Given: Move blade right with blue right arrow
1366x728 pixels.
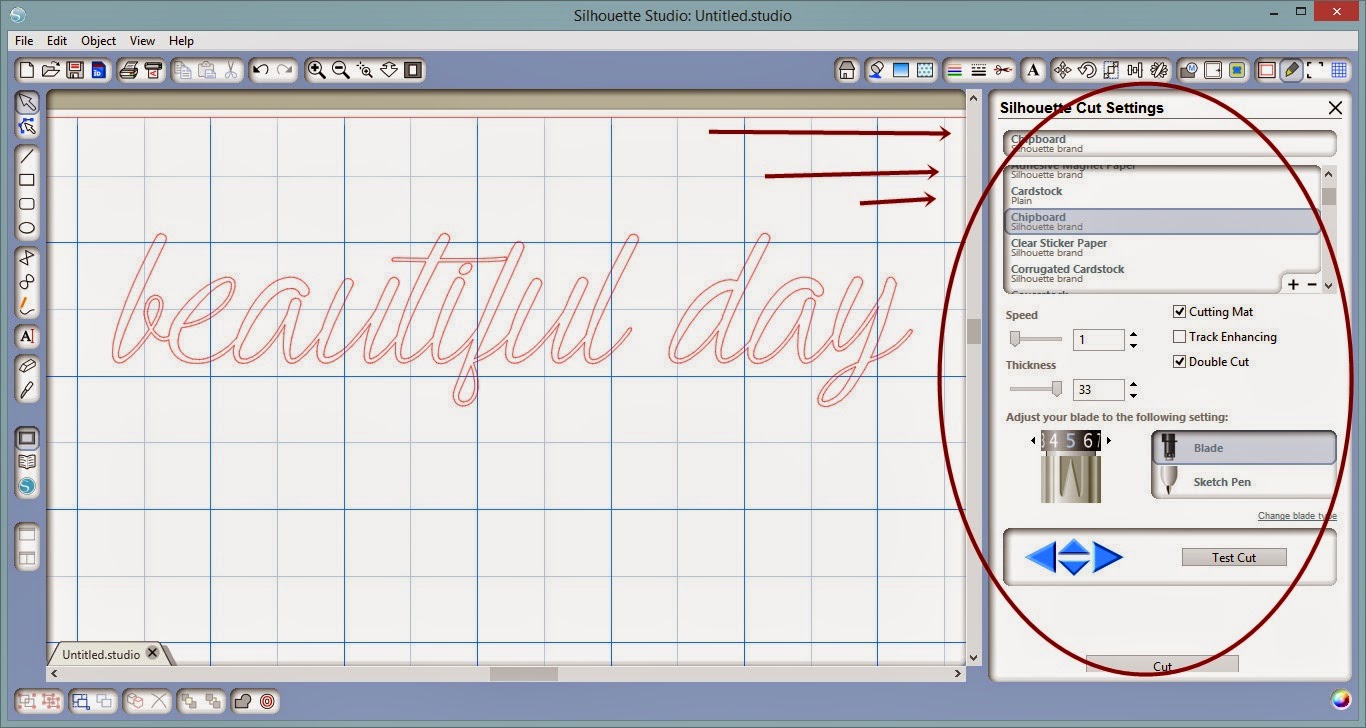Looking at the screenshot, I should (x=1108, y=557).
